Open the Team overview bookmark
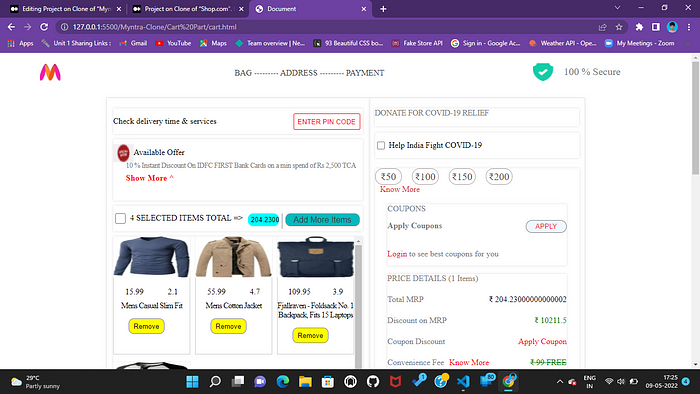Image resolution: width=700 pixels, height=394 pixels. click(x=270, y=43)
